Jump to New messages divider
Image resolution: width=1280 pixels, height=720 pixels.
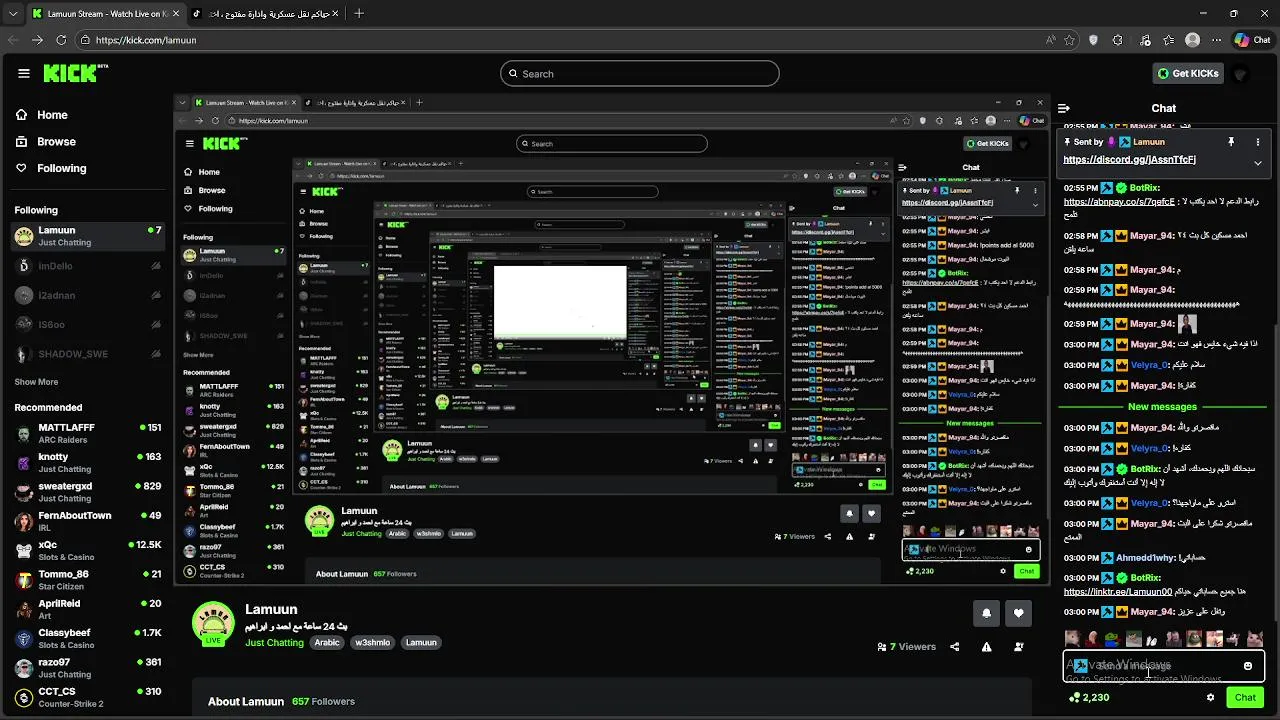(x=1162, y=407)
